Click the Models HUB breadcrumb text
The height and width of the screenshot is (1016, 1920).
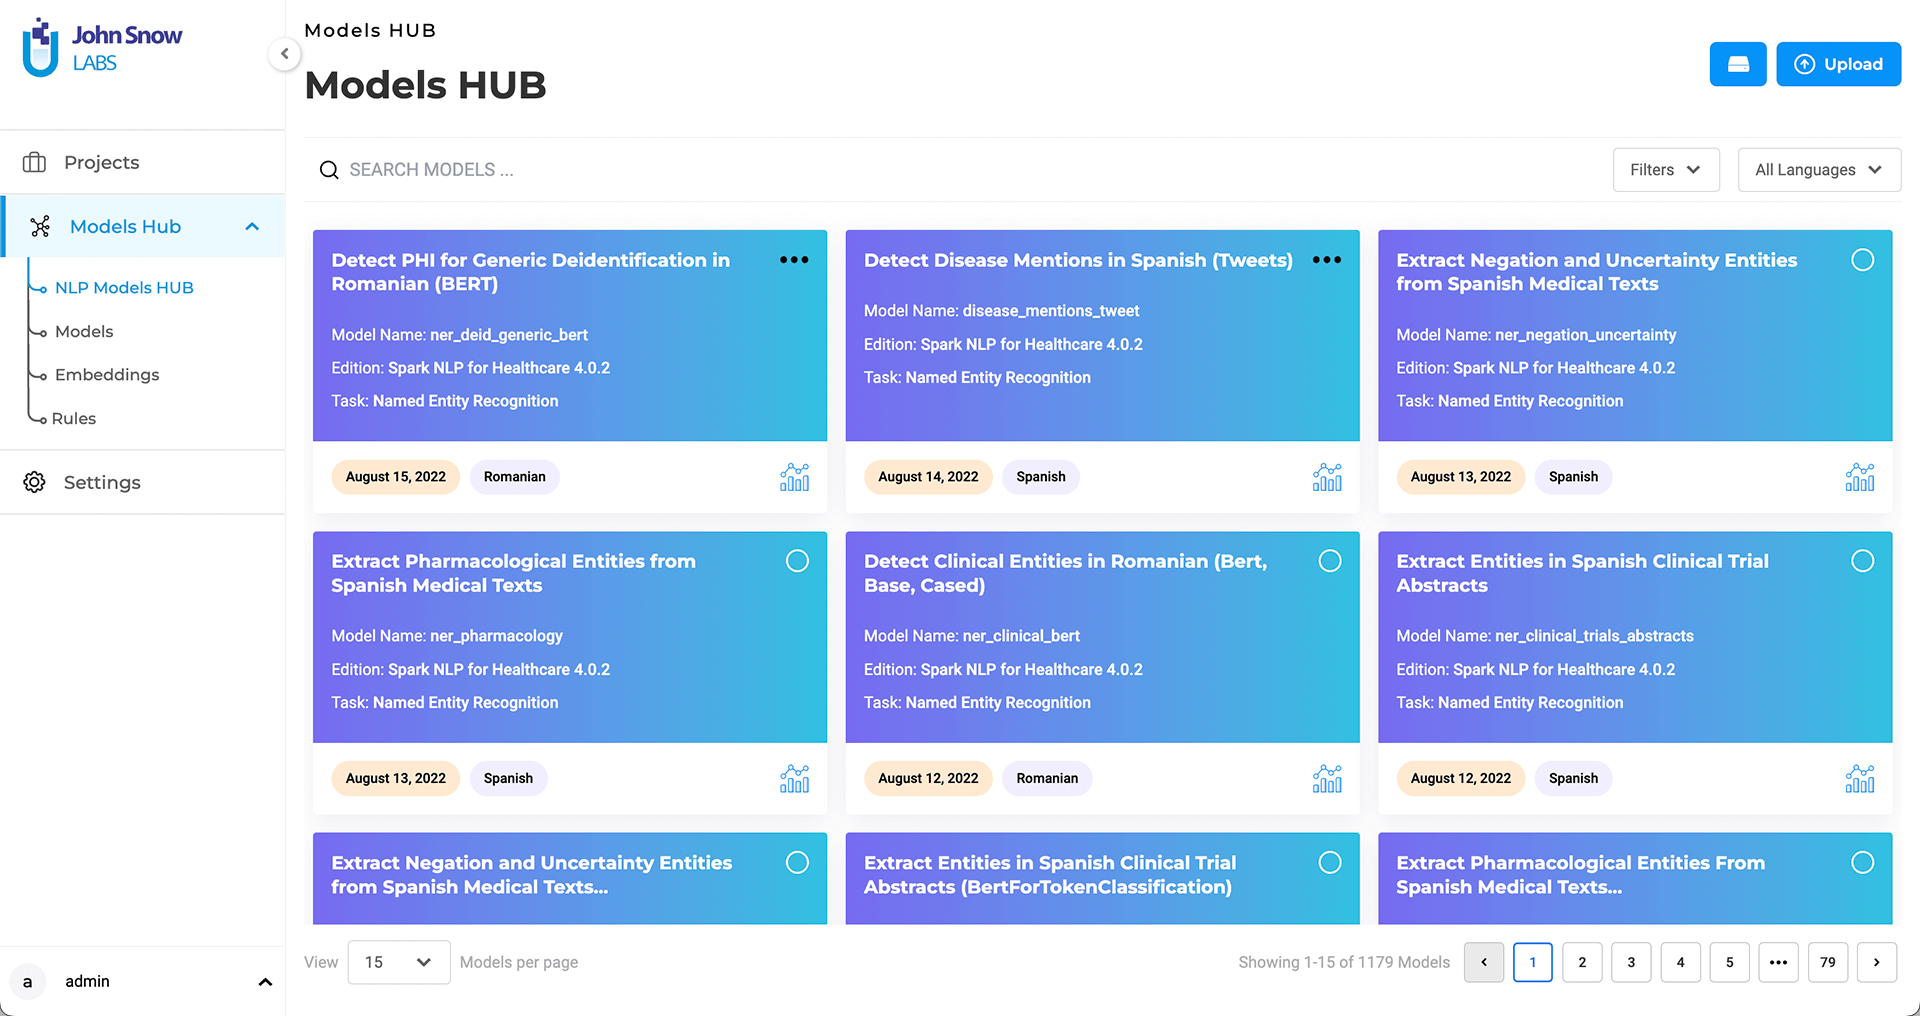(370, 31)
